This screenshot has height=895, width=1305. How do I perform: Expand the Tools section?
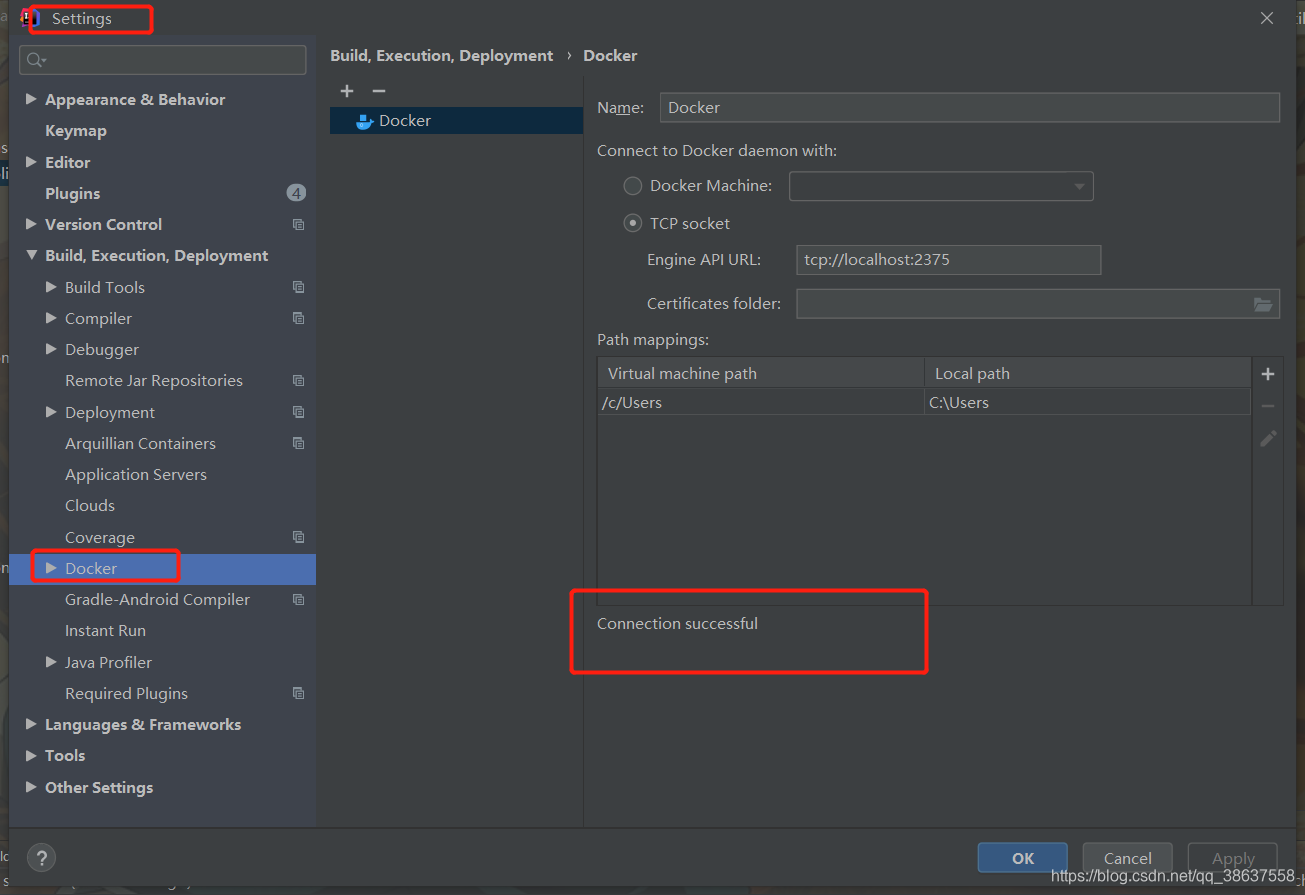(x=31, y=756)
